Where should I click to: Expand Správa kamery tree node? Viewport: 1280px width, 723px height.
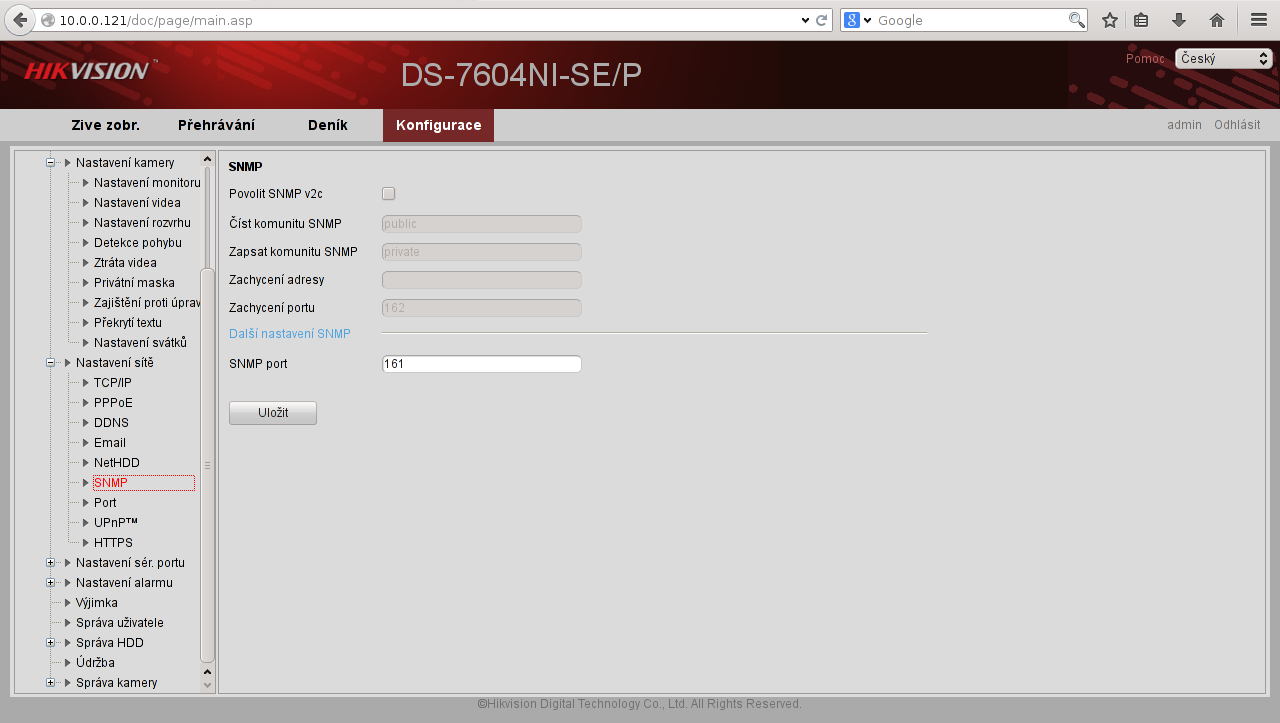tap(50, 683)
